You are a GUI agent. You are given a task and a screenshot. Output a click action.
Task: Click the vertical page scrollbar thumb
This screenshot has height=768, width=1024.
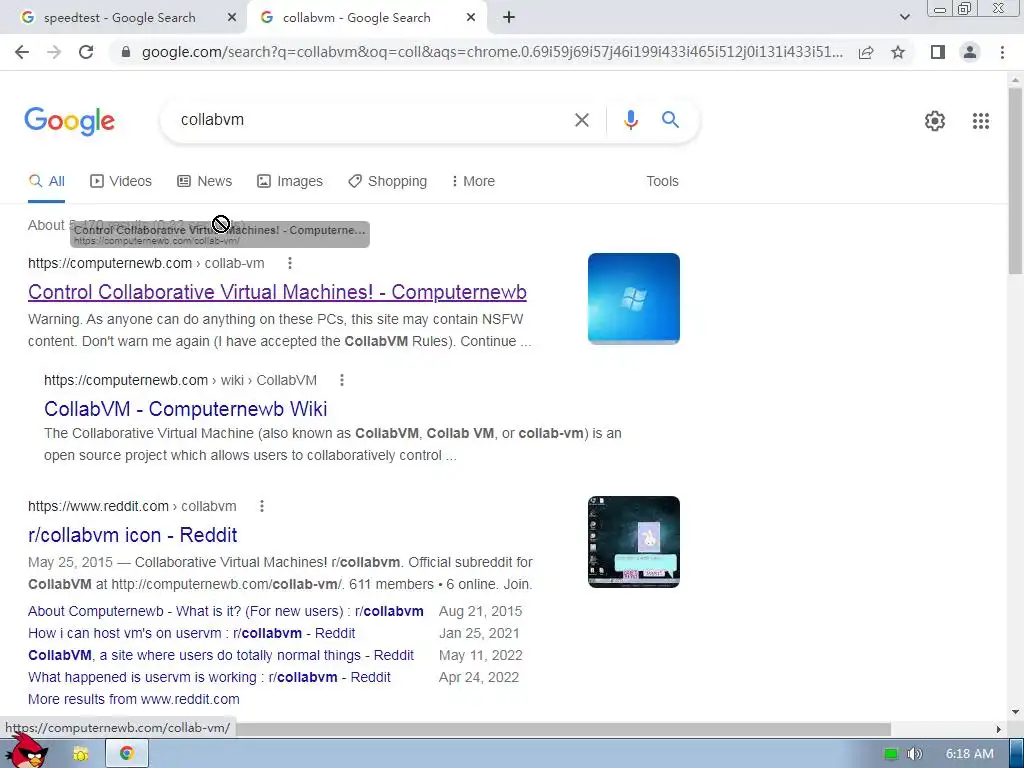click(1016, 180)
